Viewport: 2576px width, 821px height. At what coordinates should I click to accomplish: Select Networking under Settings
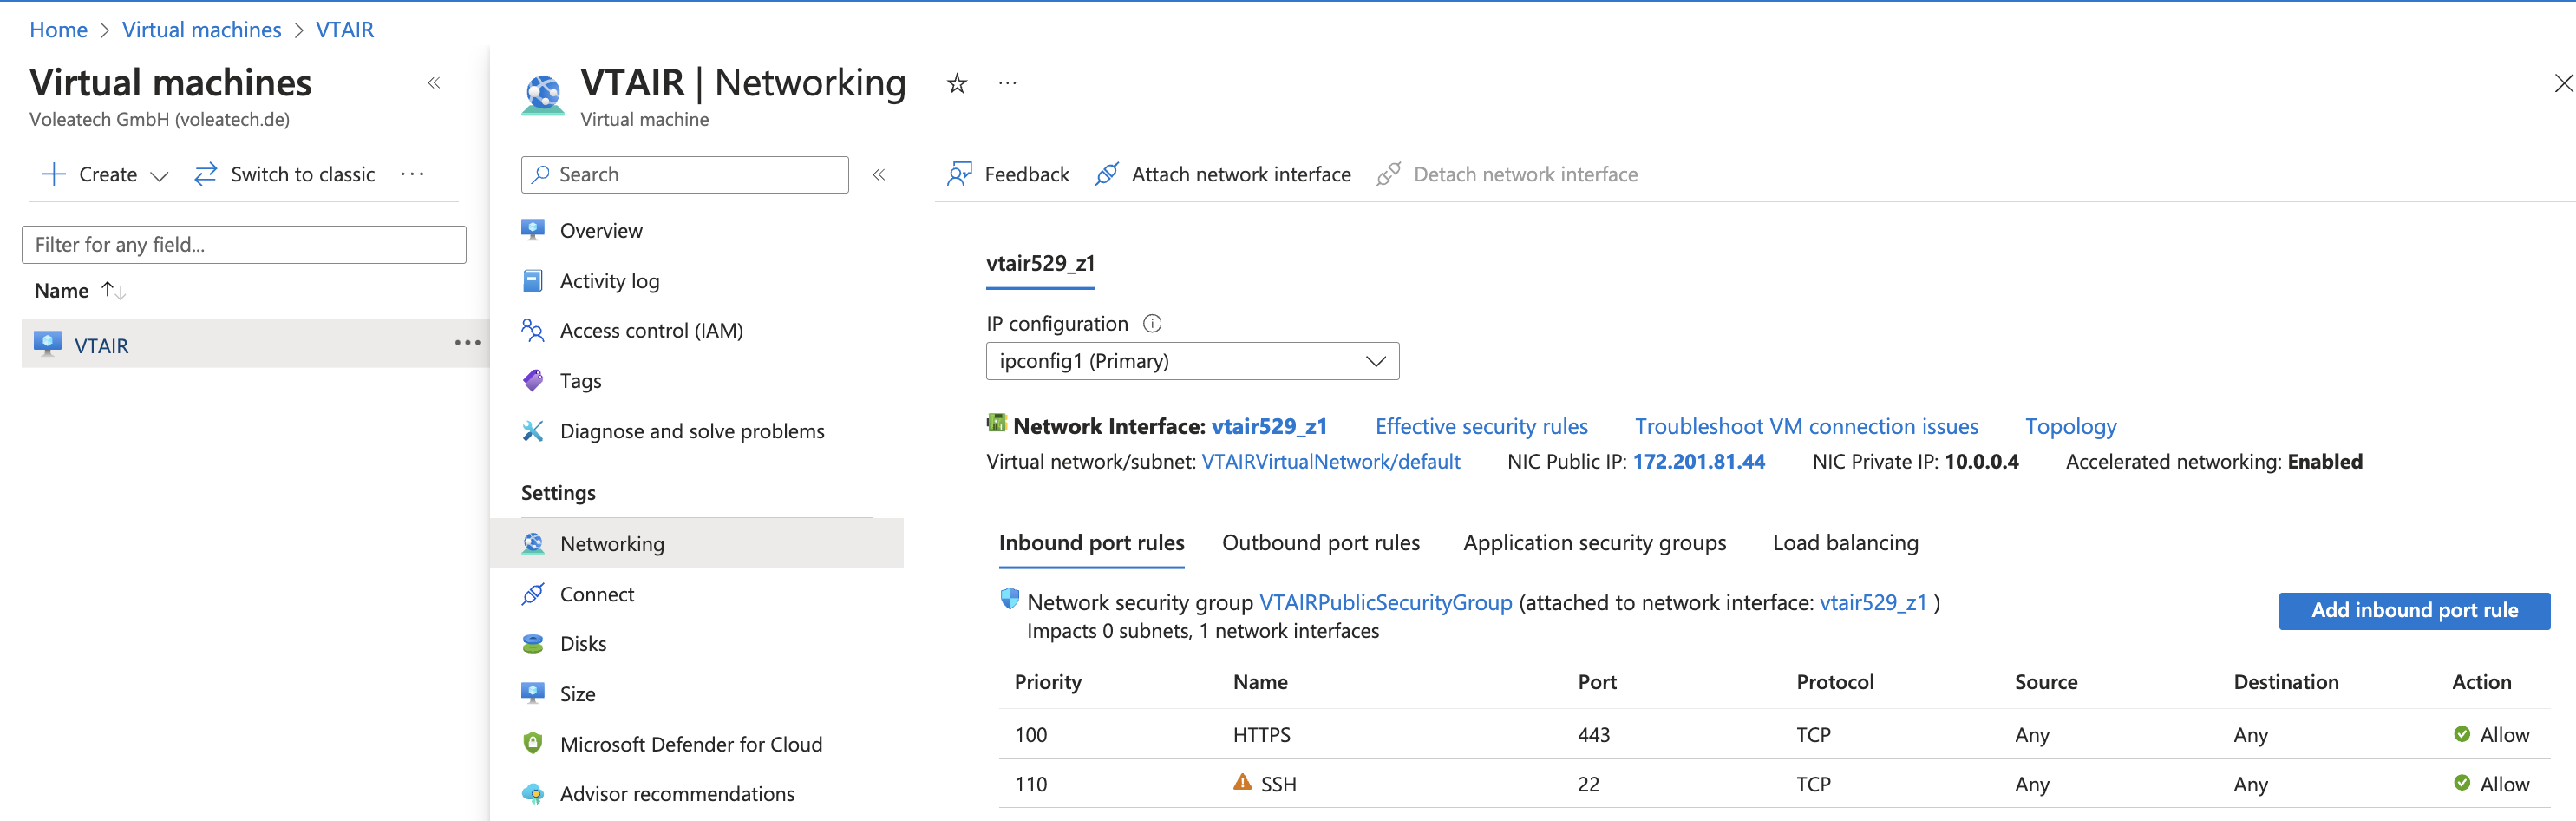[x=697, y=544]
